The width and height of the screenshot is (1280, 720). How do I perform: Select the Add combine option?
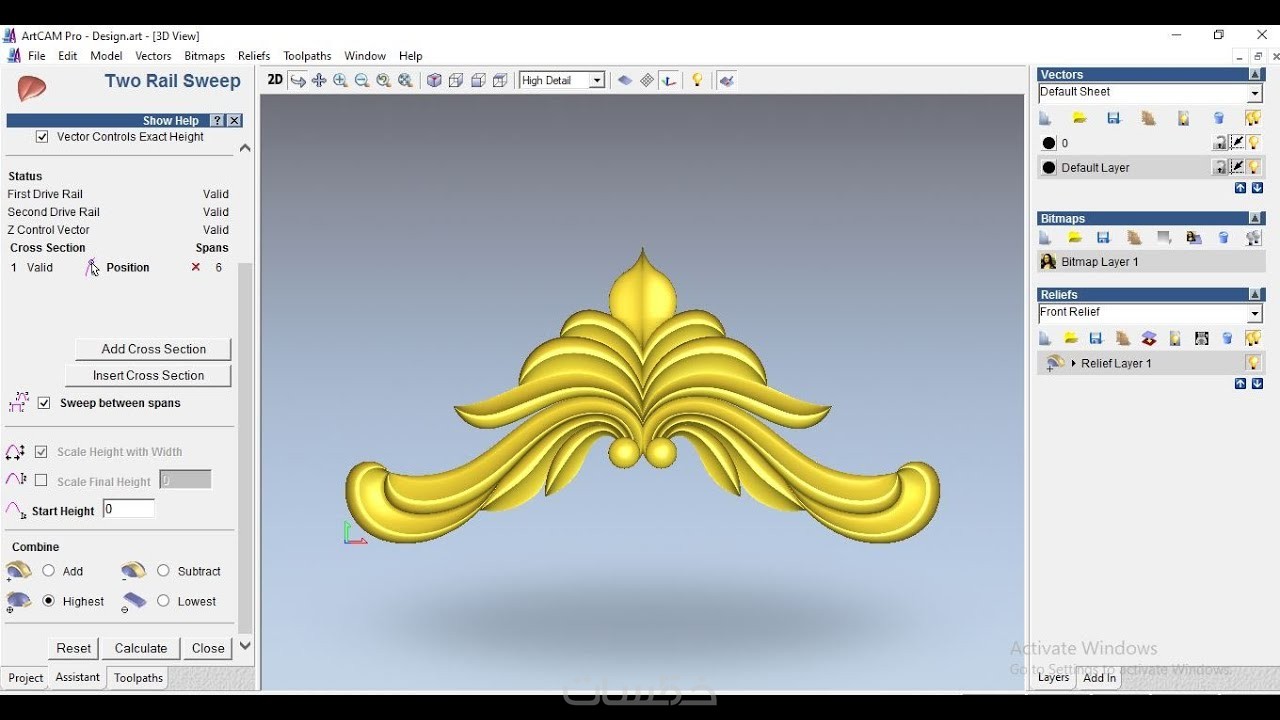(x=49, y=571)
